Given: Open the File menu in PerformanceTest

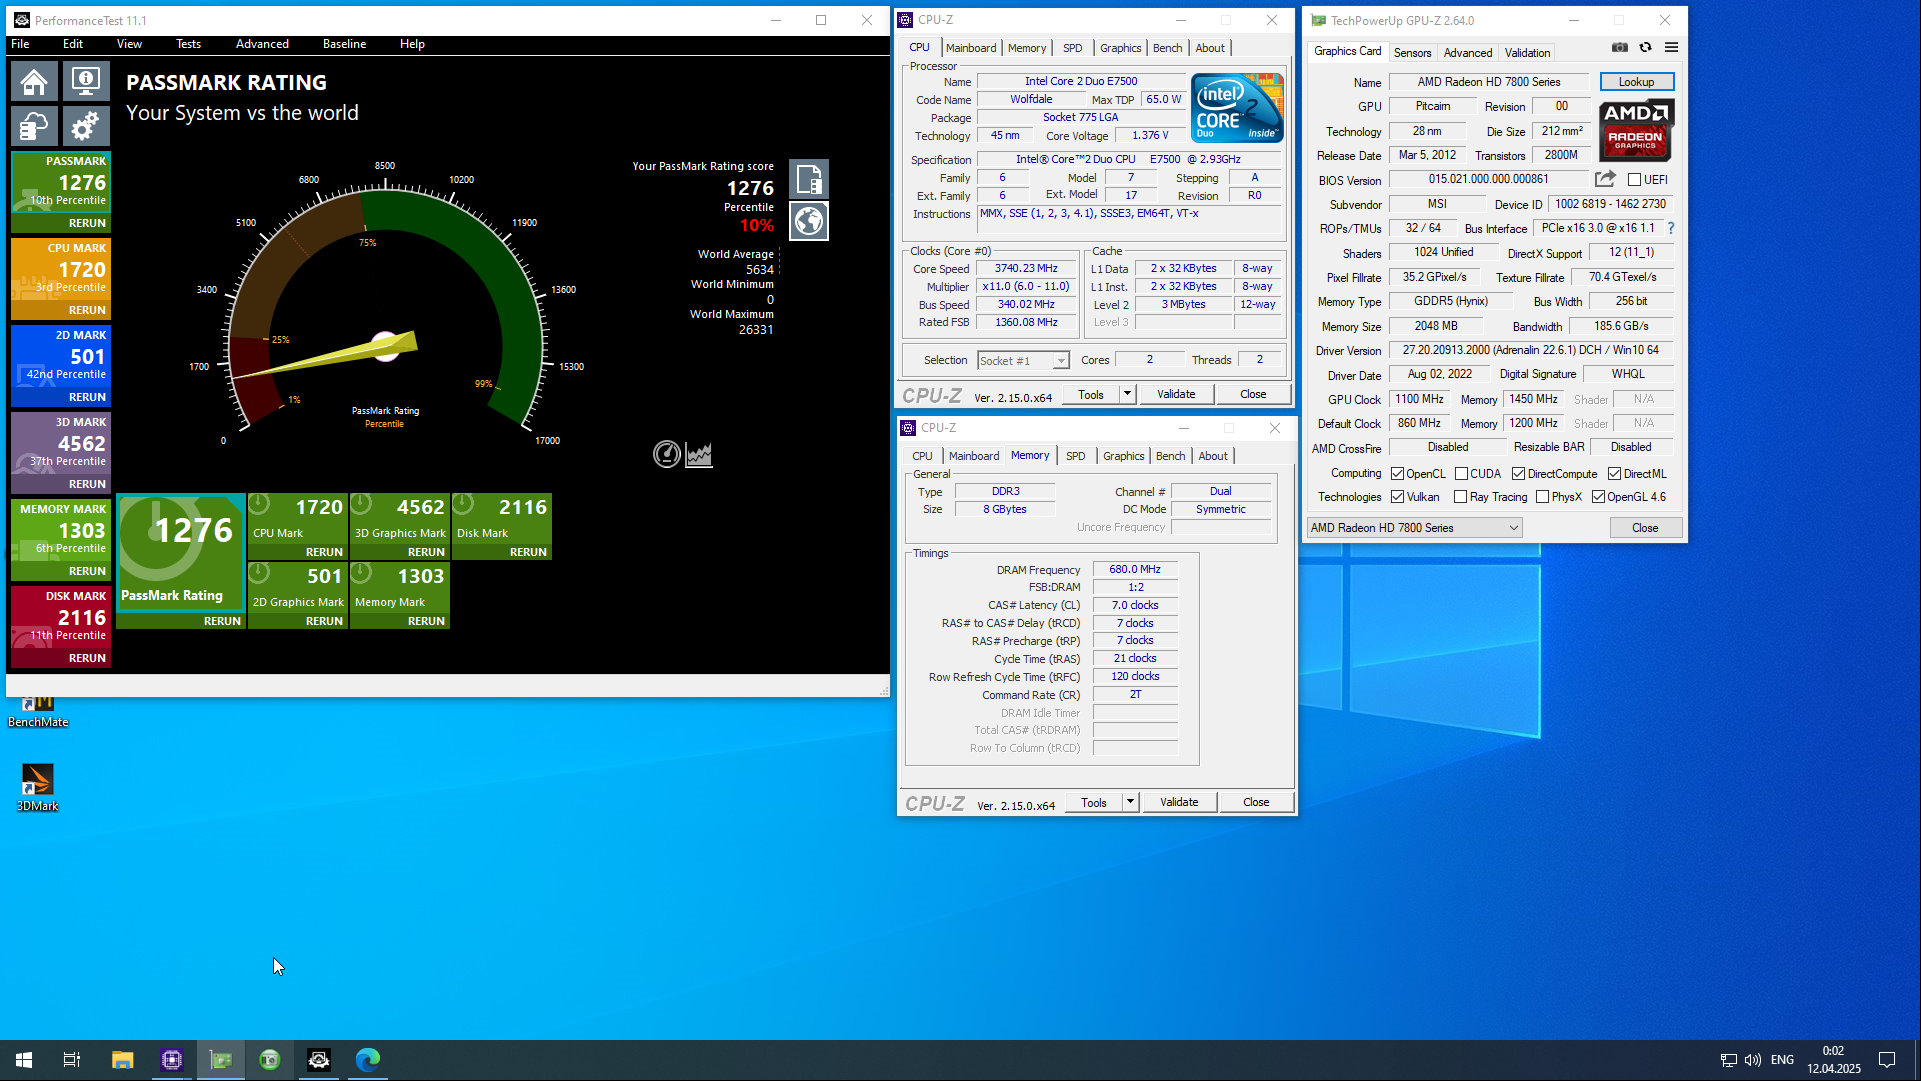Looking at the screenshot, I should point(20,44).
